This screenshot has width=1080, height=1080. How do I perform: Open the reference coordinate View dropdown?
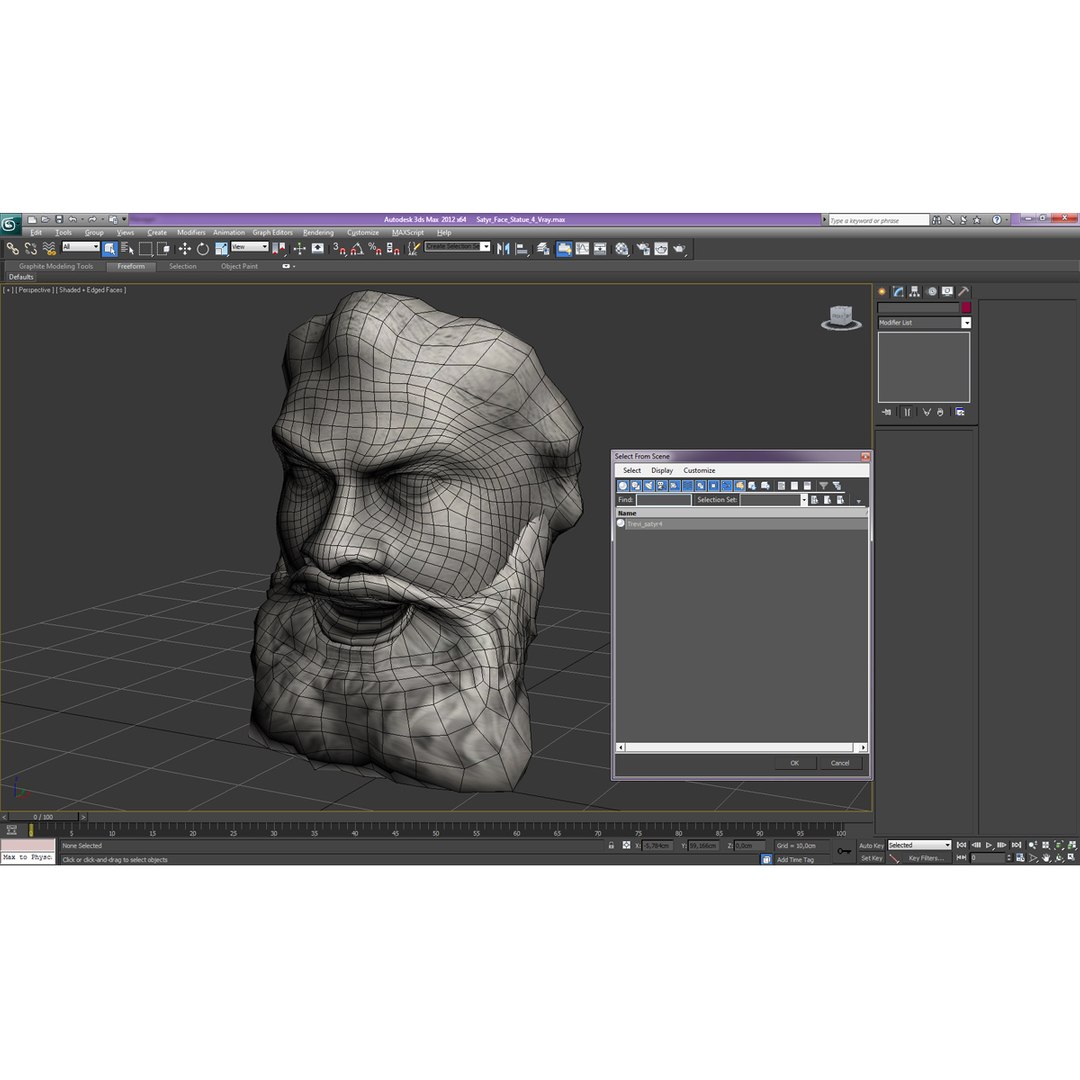pyautogui.click(x=249, y=247)
